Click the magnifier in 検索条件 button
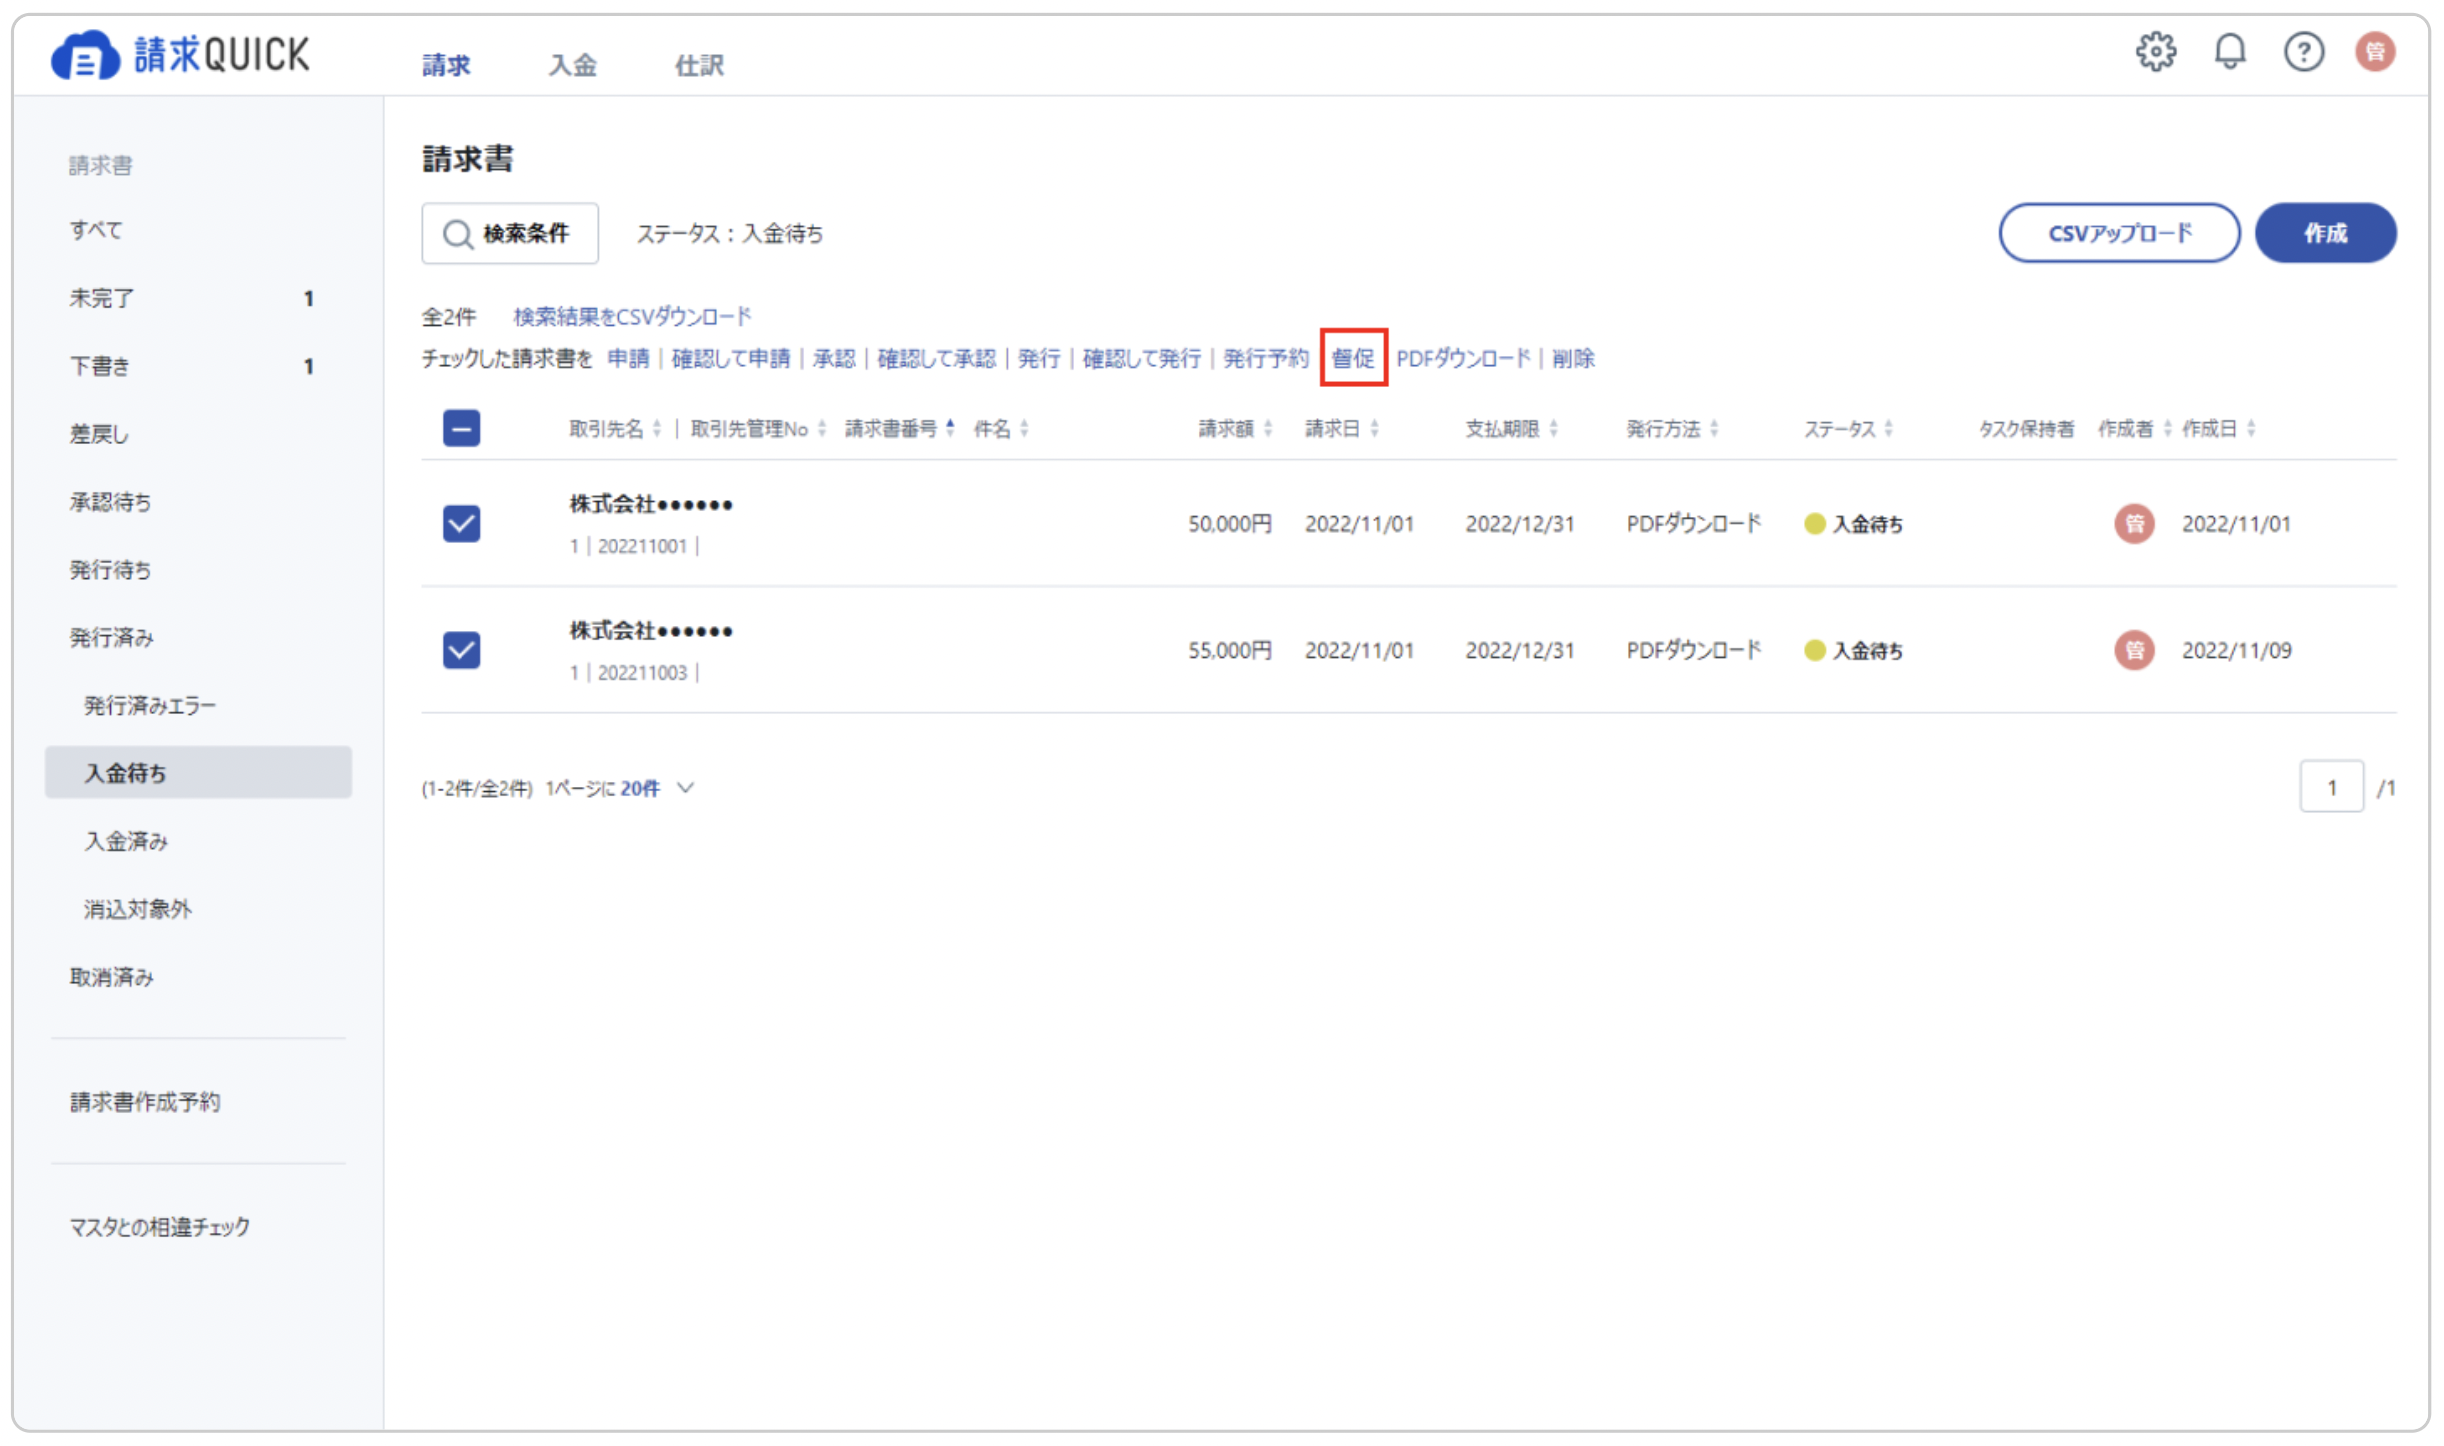 (x=457, y=234)
